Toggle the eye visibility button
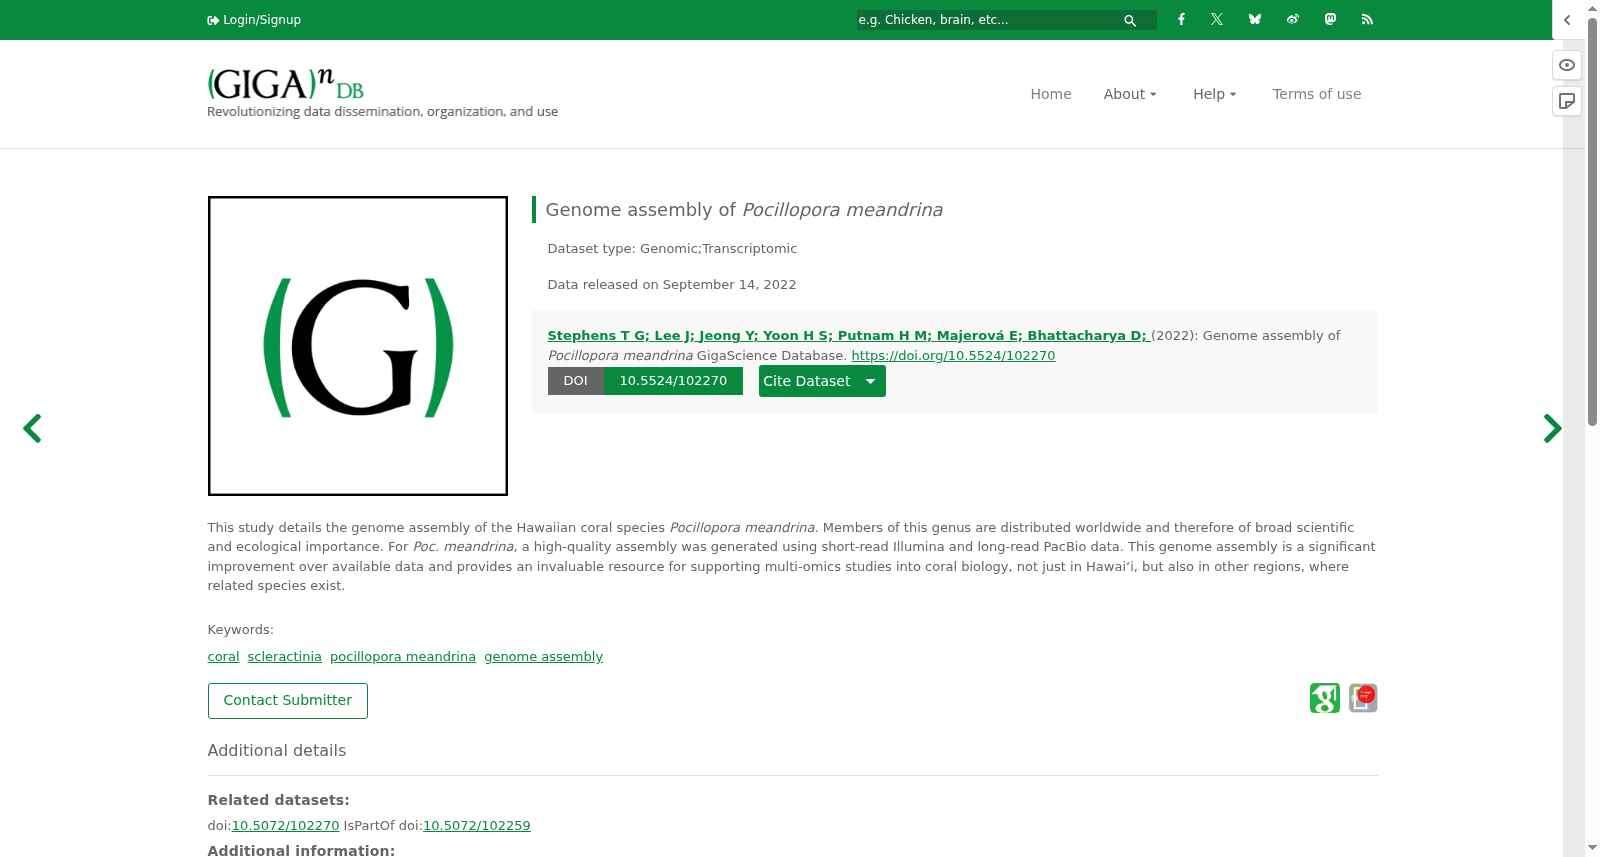 1567,65
